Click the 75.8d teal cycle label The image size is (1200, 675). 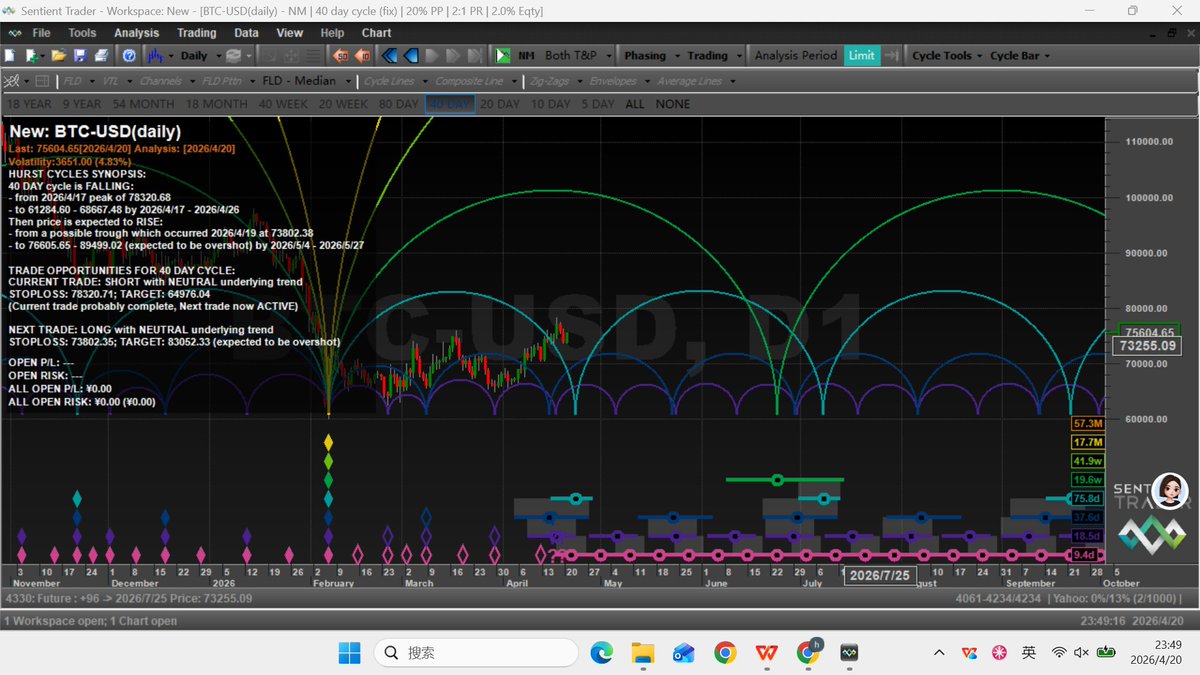click(1087, 498)
